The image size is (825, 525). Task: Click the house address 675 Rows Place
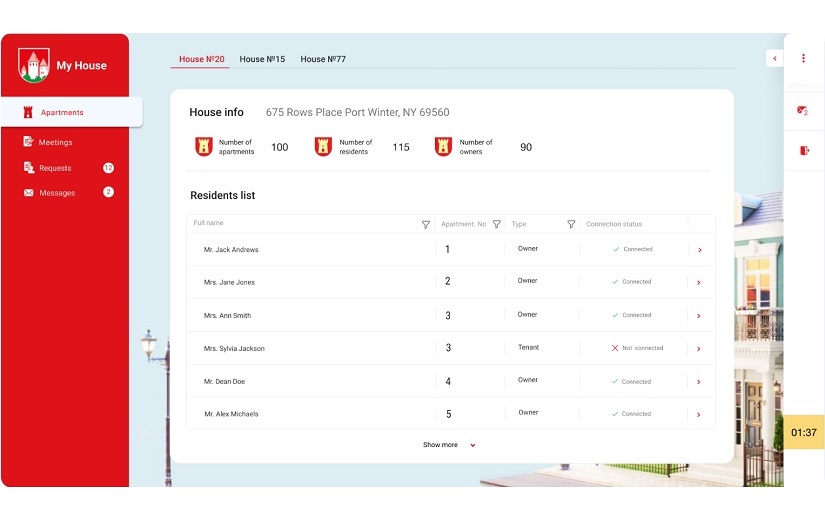357,112
